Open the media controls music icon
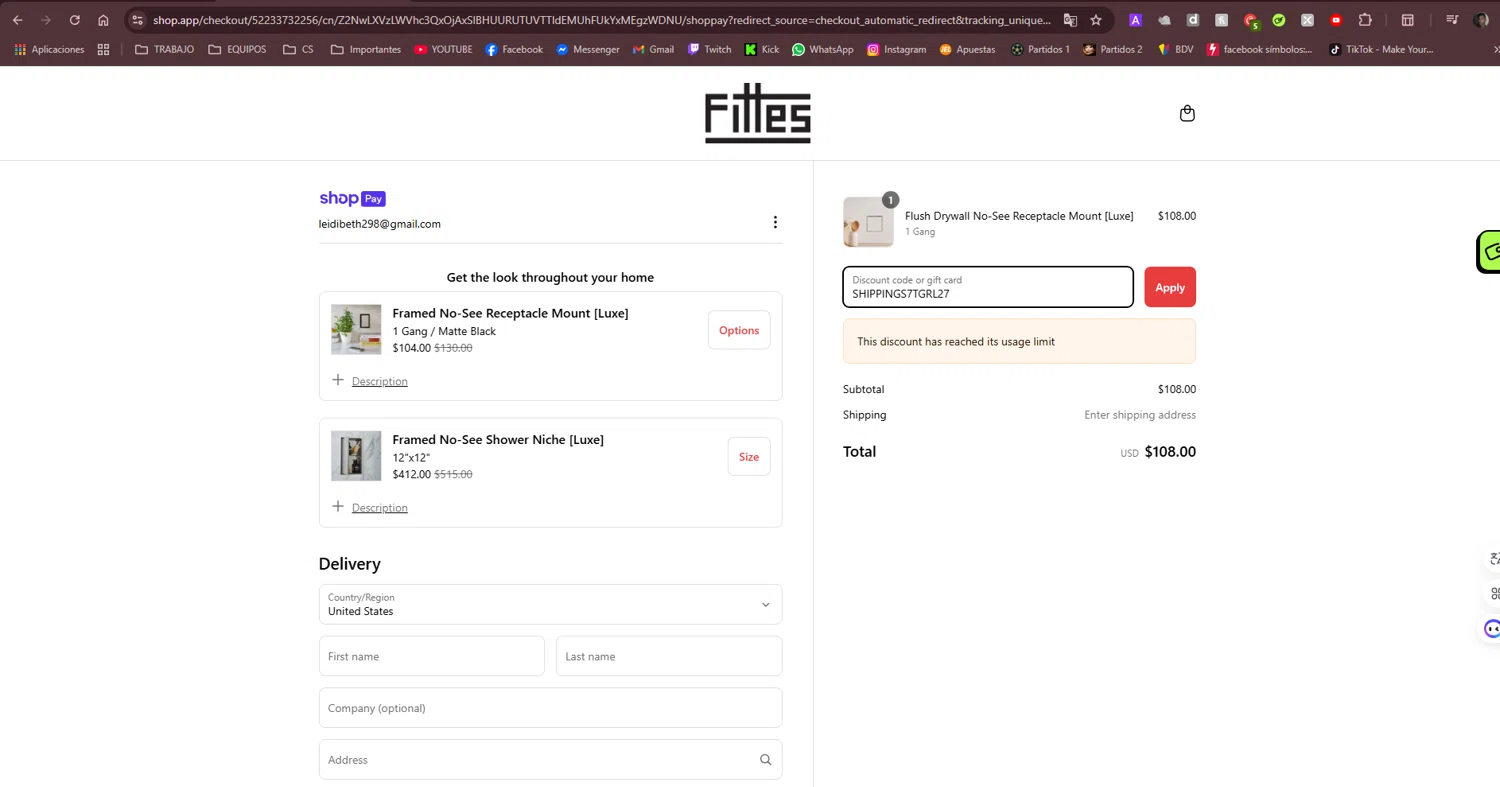This screenshot has height=787, width=1500. (1452, 20)
